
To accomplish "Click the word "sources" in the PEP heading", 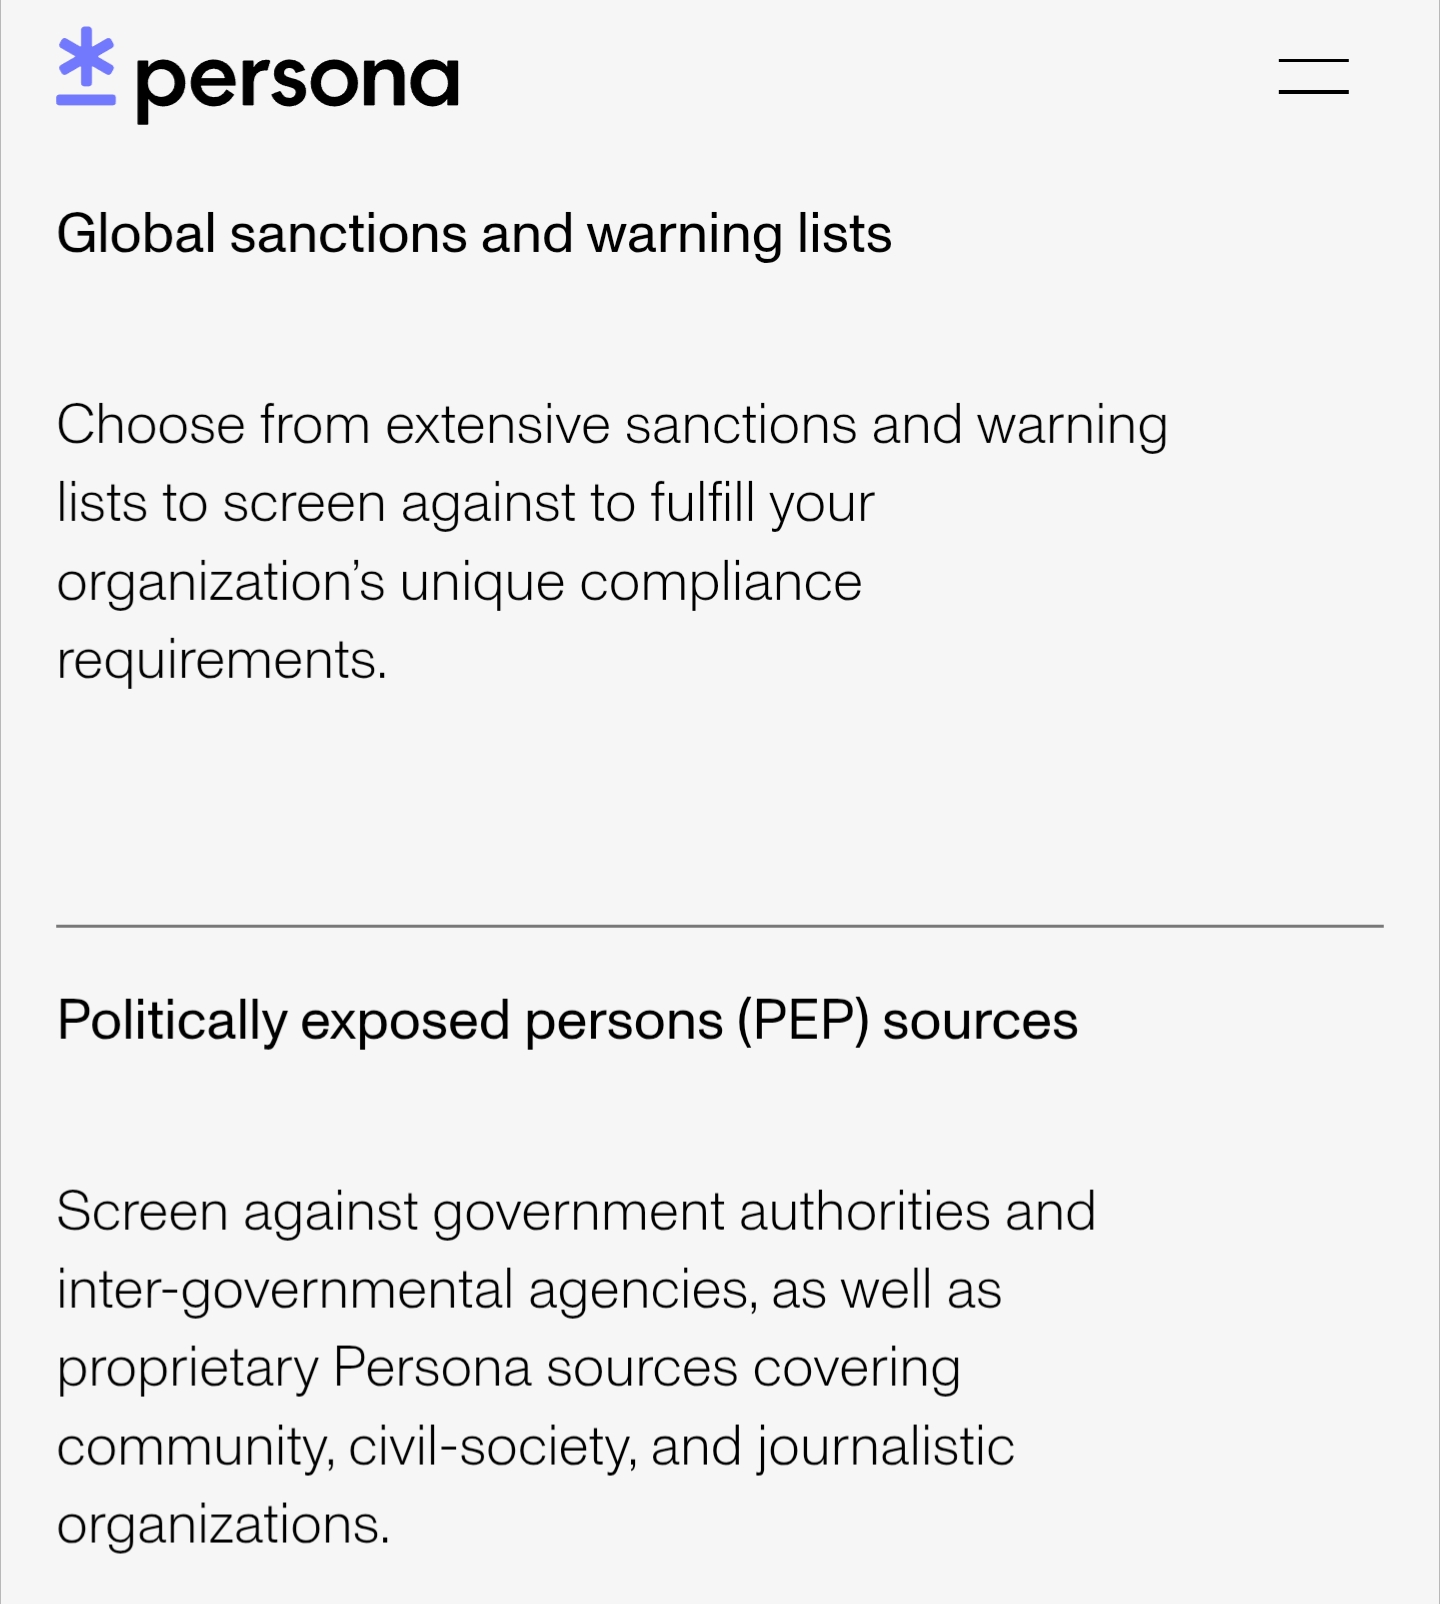I will coord(980,1021).
